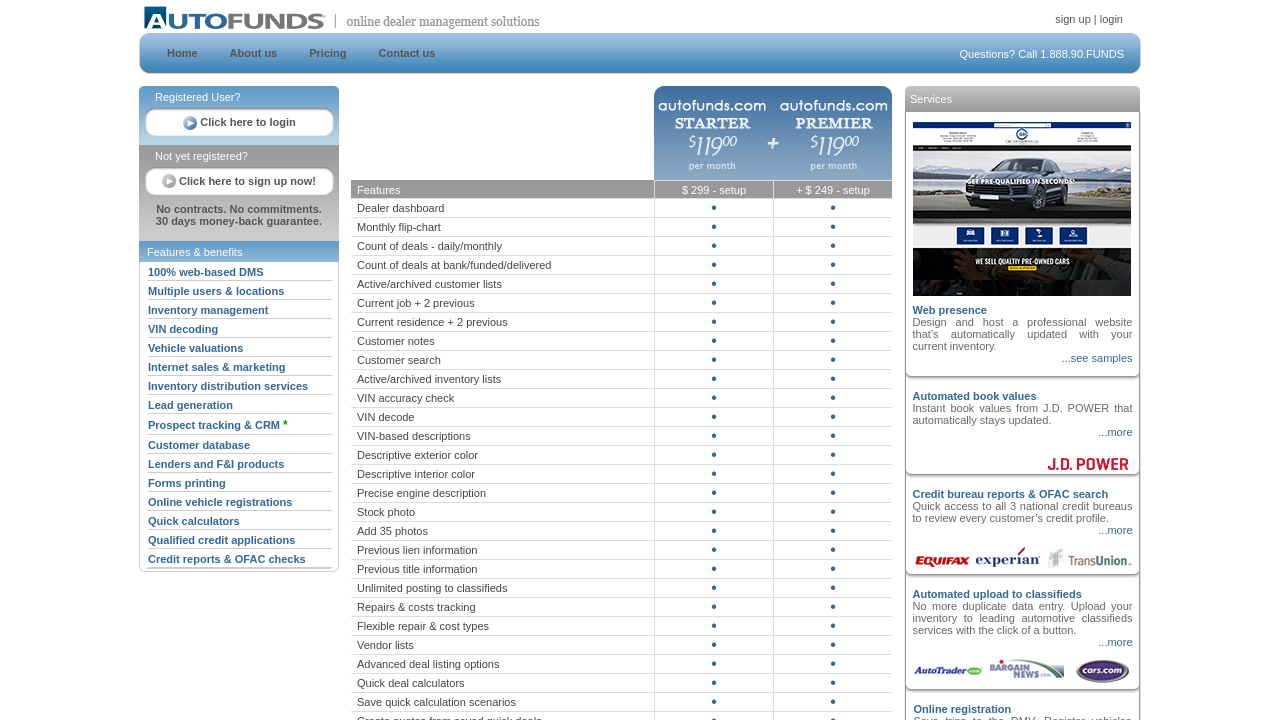1280x720 pixels.
Task: Open Prospect tracking & CRM link
Action: pyautogui.click(x=214, y=425)
